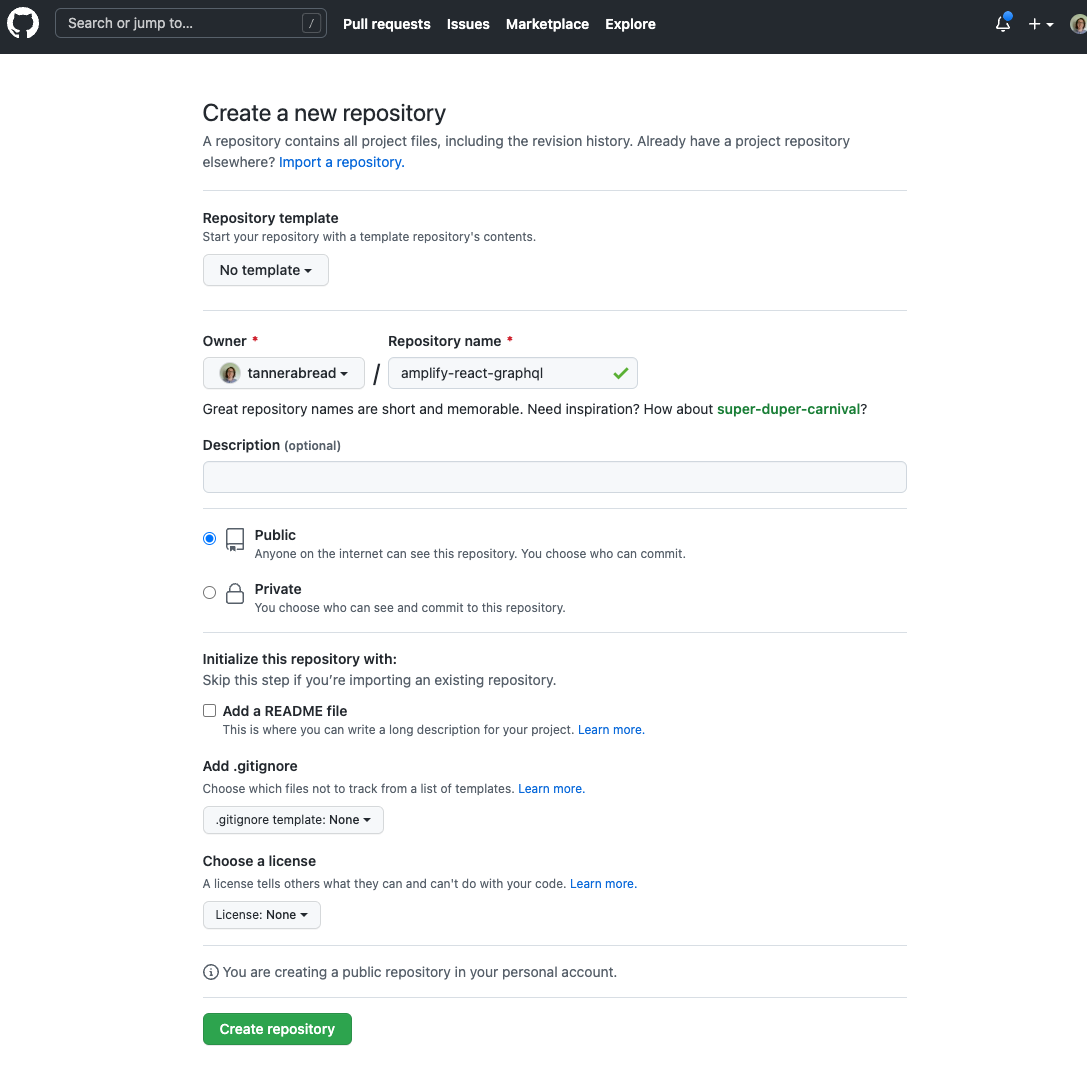Viewport: 1087px width, 1083px height.
Task: Click the public repository book icon
Action: point(235,540)
